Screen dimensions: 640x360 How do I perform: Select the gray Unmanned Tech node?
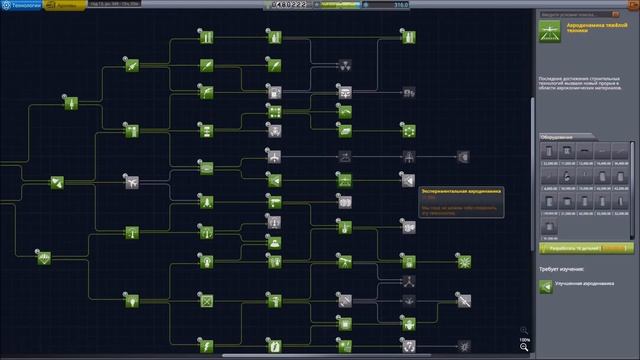click(345, 301)
